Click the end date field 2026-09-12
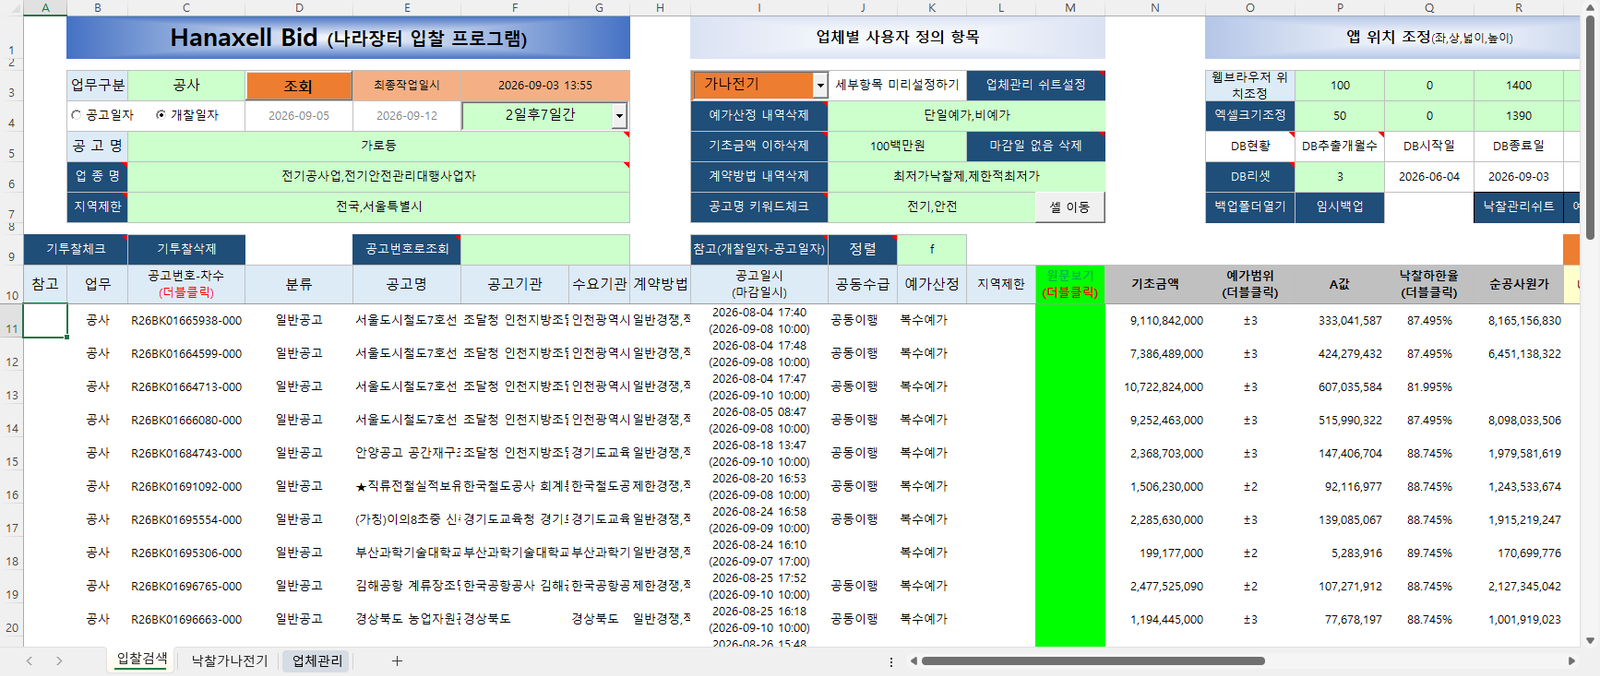Image resolution: width=1600 pixels, height=676 pixels. pyautogui.click(x=406, y=116)
